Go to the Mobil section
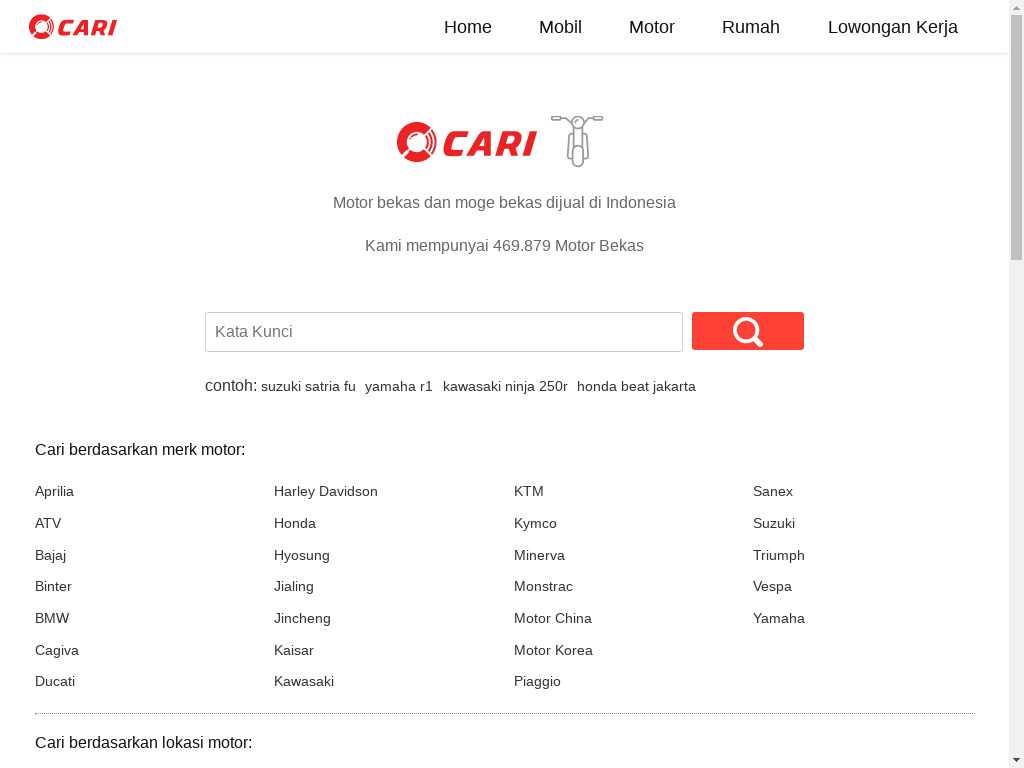The width and height of the screenshot is (1024, 768). tap(560, 27)
